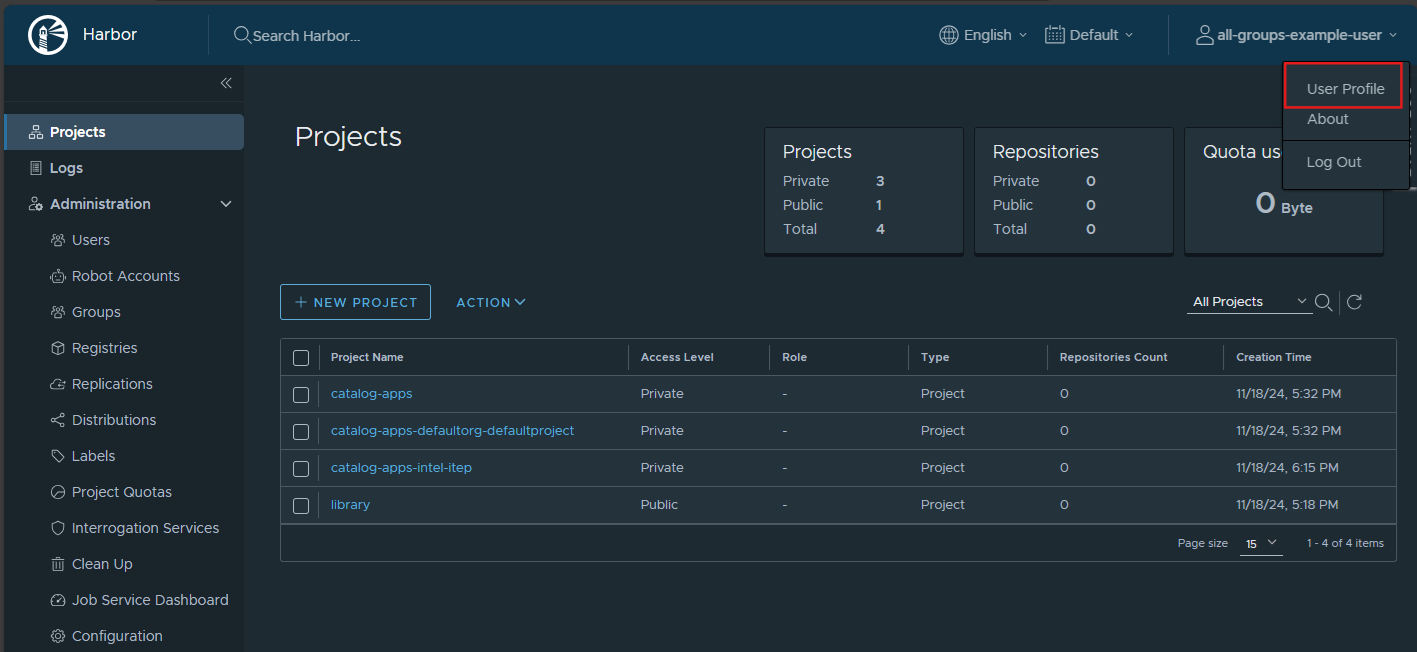The width and height of the screenshot is (1417, 652).
Task: Open the catalog-apps-intel-itep project link
Action: pyautogui.click(x=401, y=468)
